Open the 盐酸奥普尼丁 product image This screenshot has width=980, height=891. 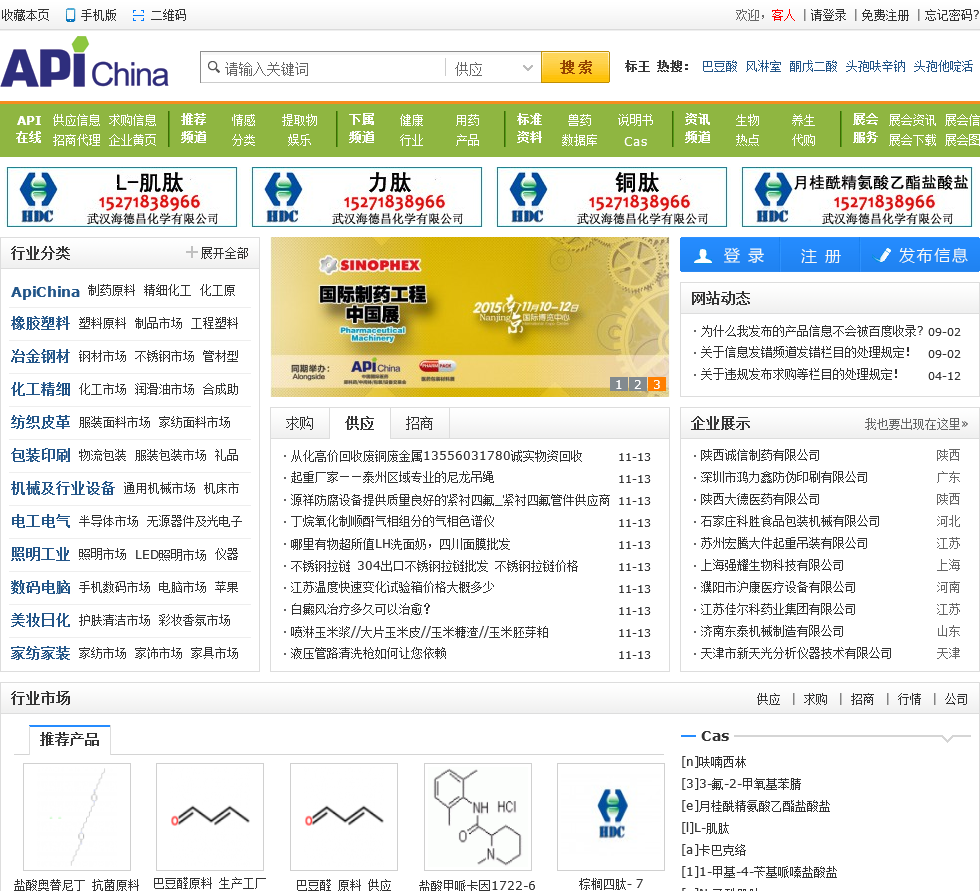(77, 817)
